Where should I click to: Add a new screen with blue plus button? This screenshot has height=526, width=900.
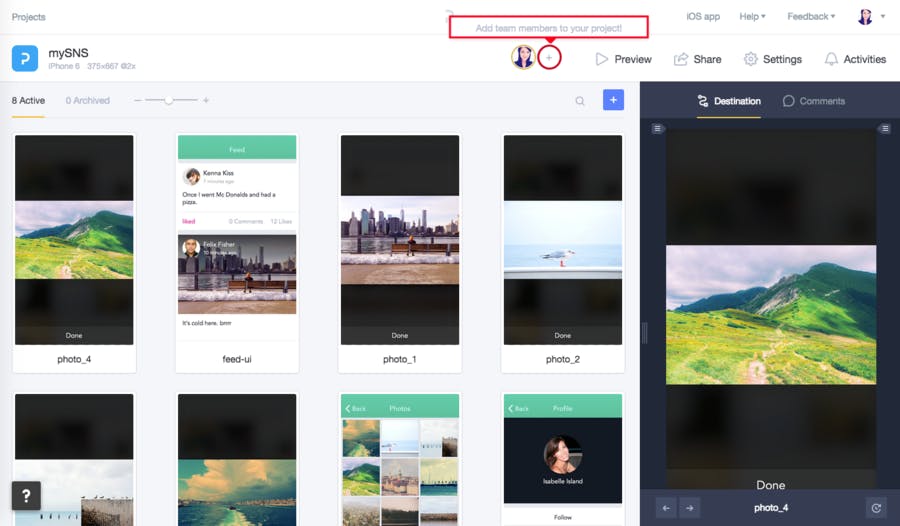[613, 100]
